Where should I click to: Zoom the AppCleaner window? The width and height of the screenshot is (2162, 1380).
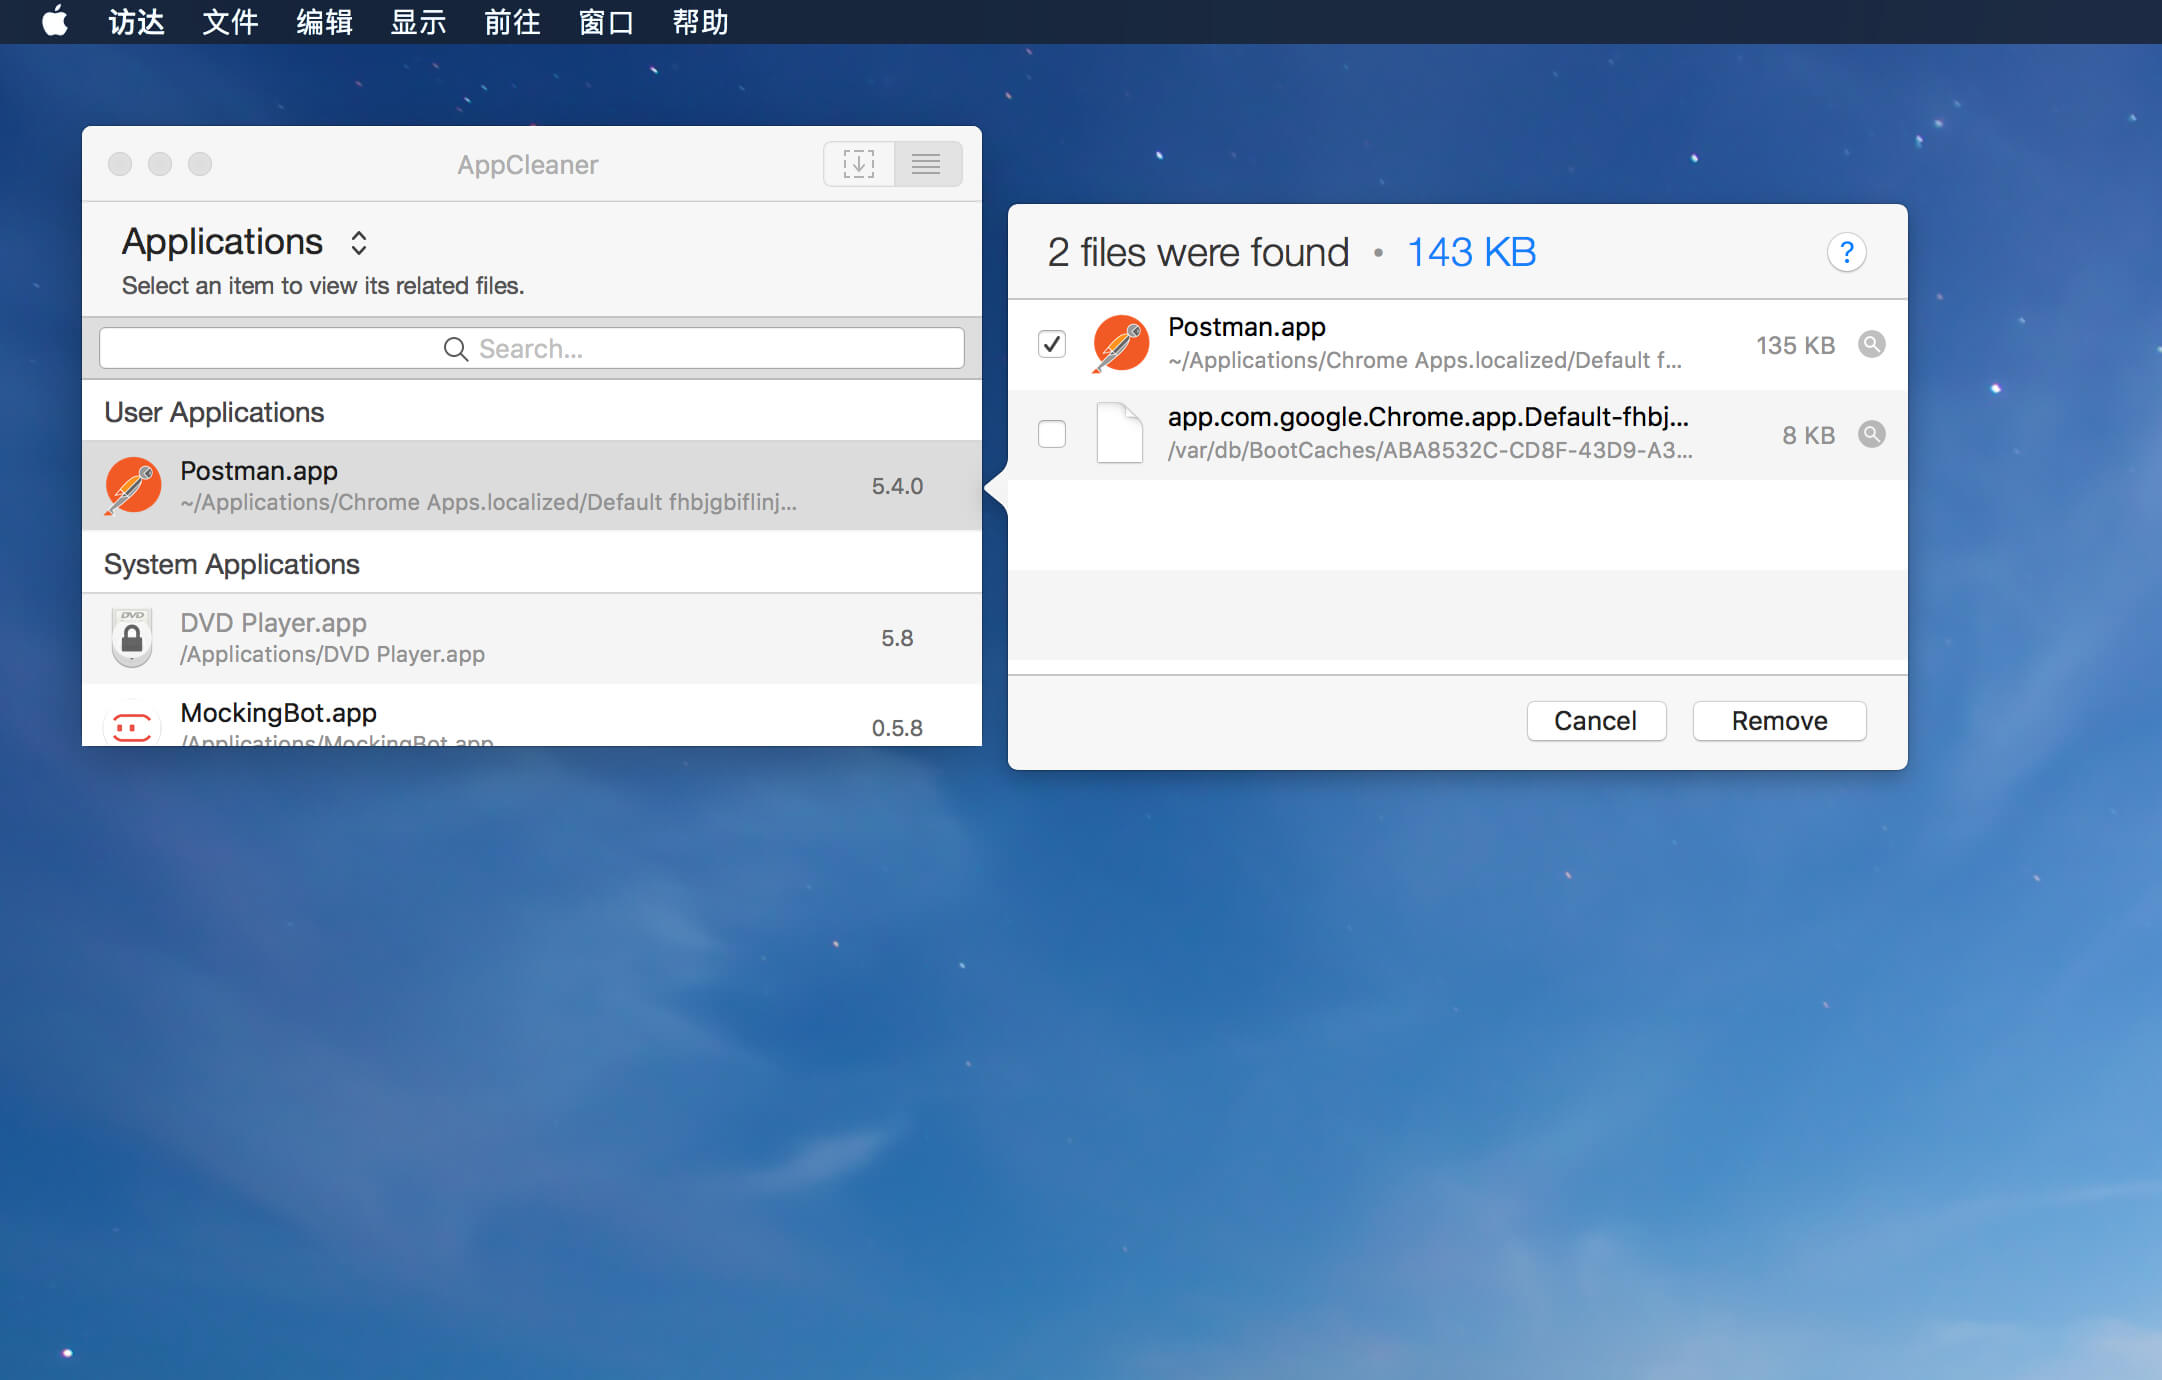pyautogui.click(x=200, y=164)
